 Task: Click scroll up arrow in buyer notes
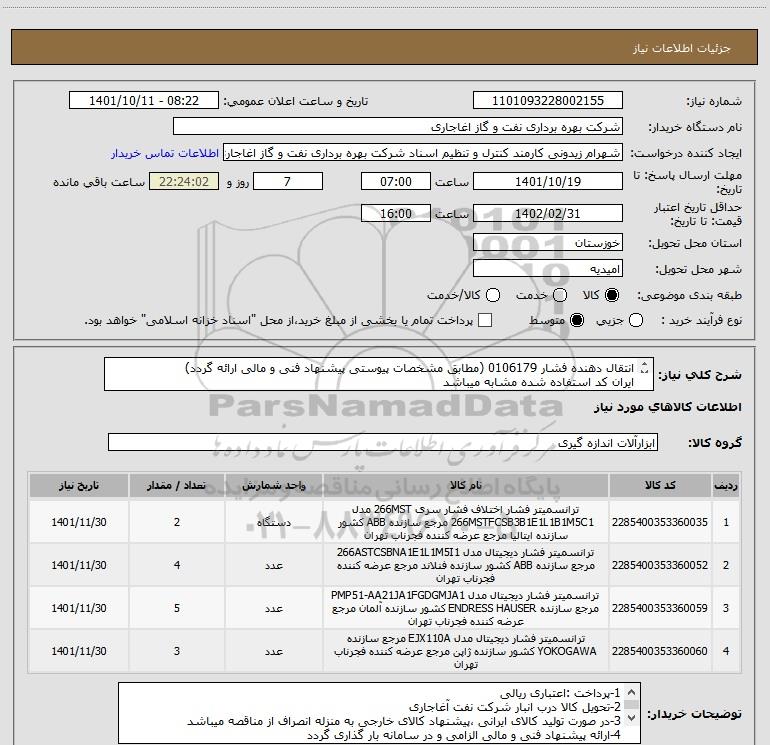(632, 692)
